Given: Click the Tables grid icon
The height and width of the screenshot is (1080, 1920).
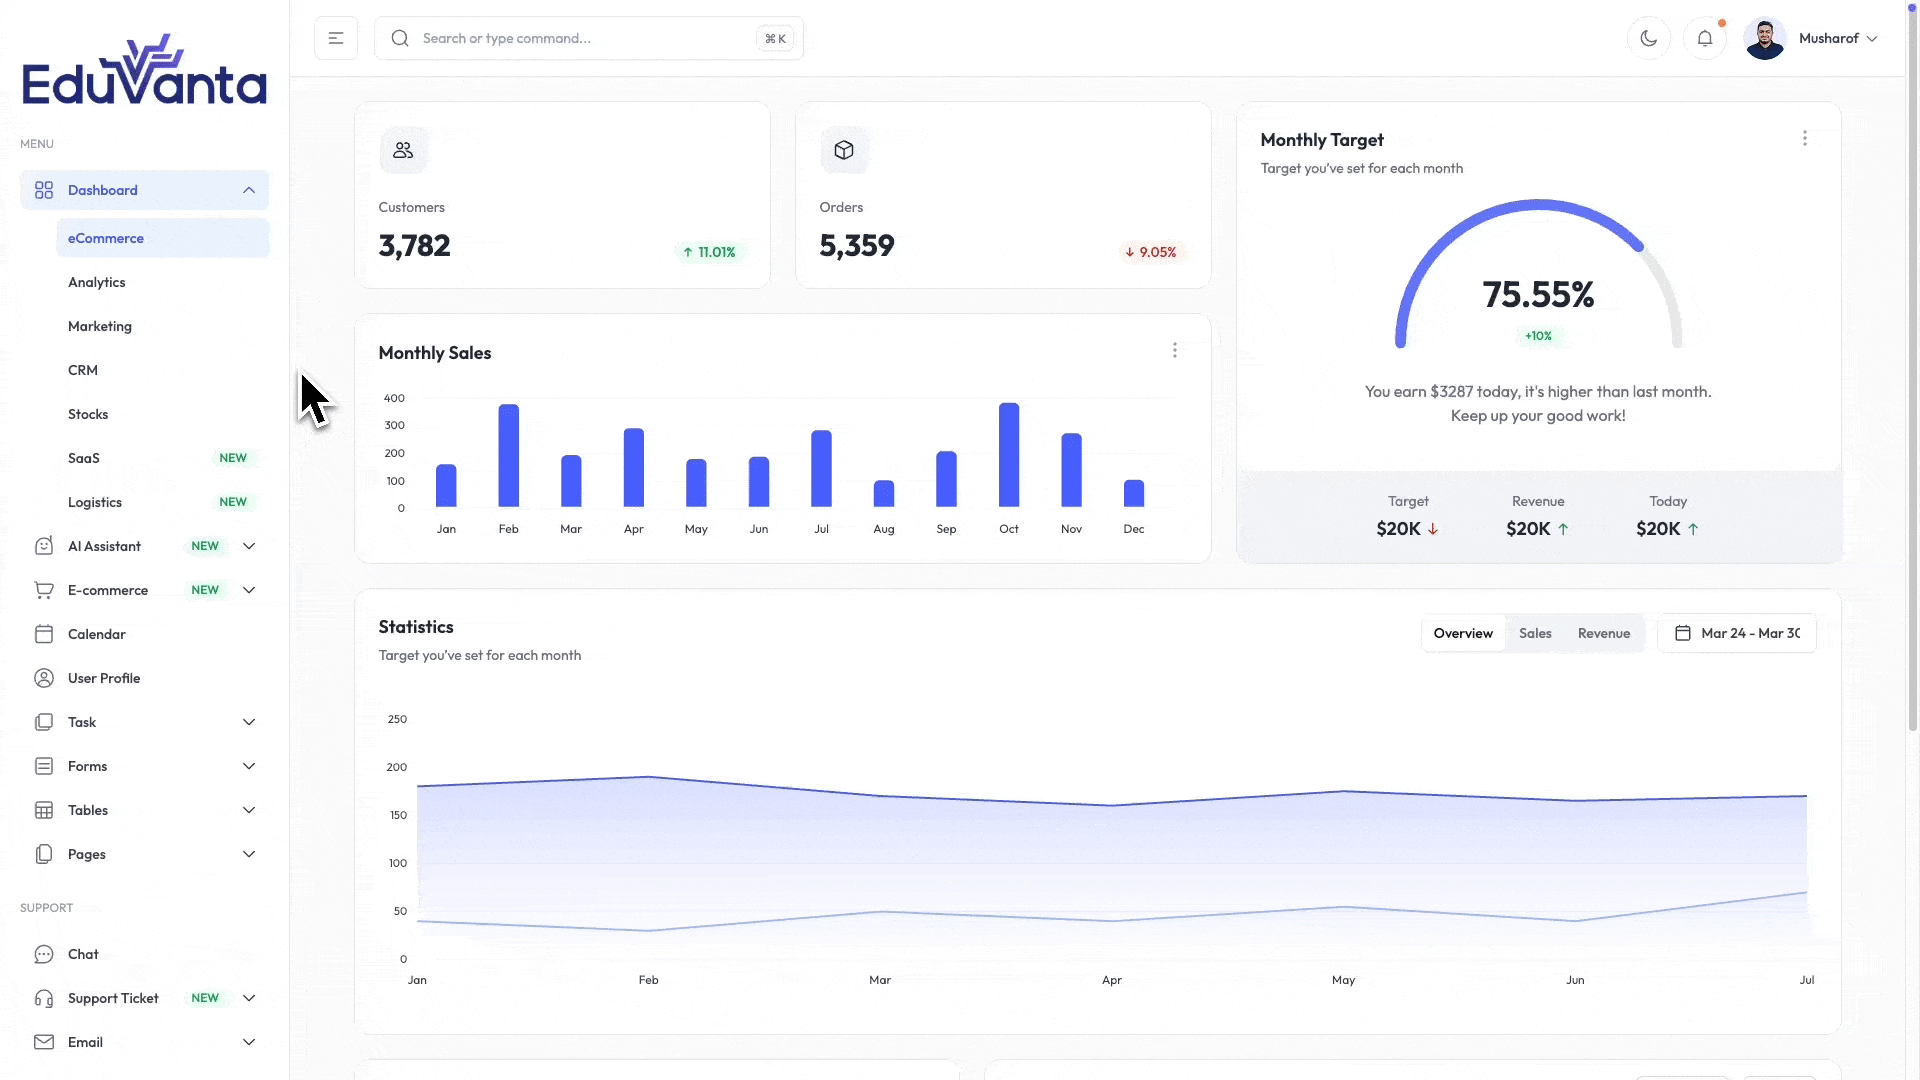Looking at the screenshot, I should click(44, 810).
